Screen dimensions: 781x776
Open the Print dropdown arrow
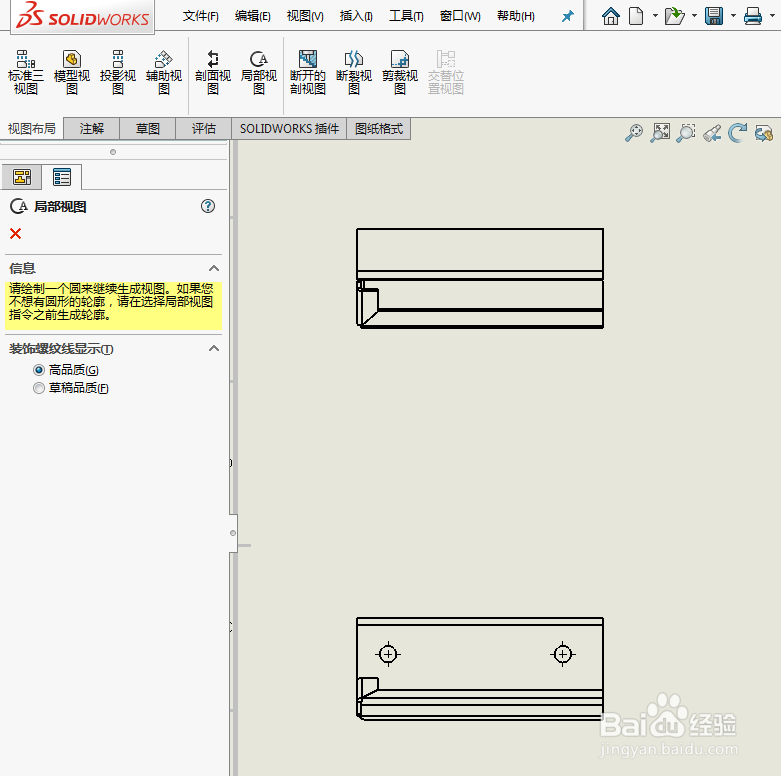[772, 16]
